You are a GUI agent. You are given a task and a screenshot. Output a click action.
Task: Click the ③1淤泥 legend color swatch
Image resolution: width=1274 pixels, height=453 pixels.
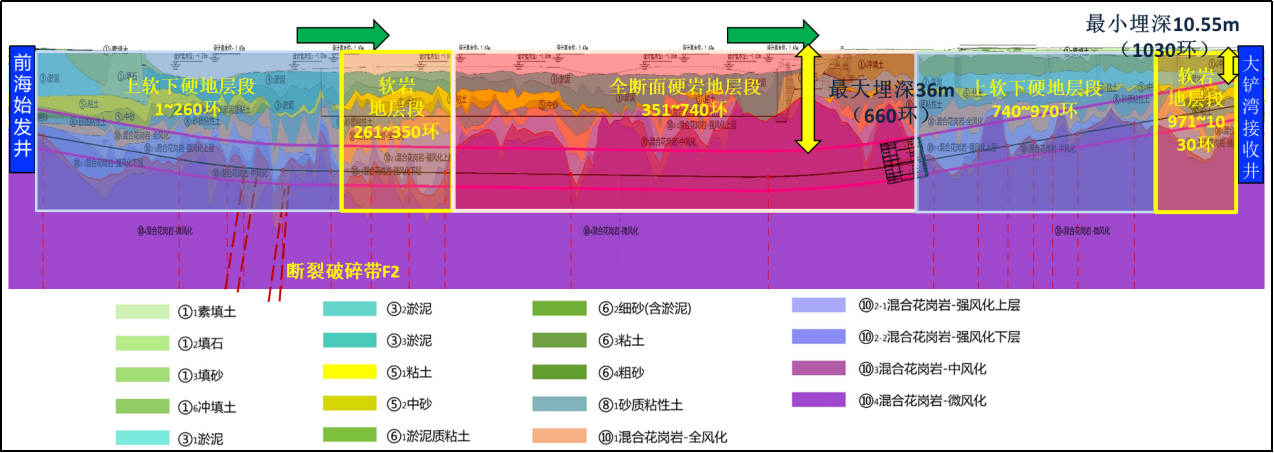coord(143,437)
